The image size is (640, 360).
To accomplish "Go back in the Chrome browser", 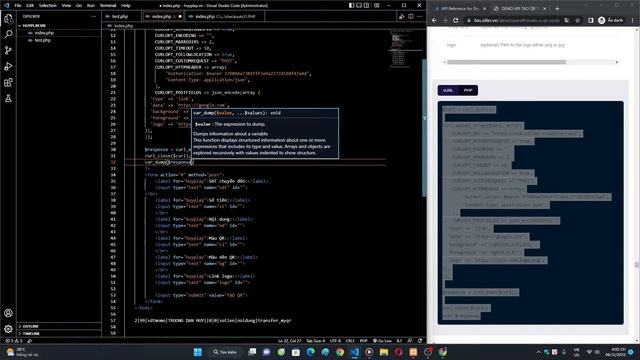I will 434,20.
